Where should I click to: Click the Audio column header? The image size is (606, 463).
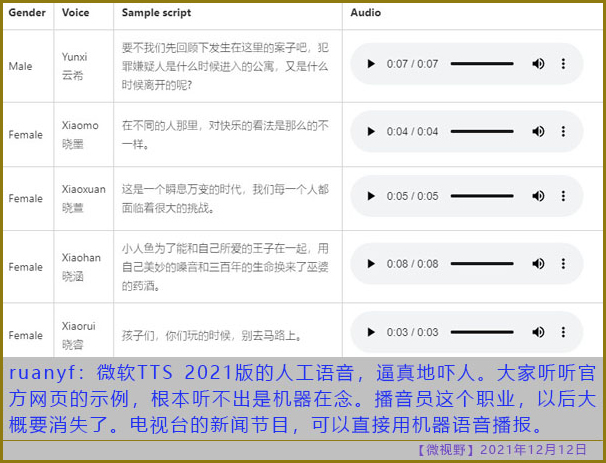(366, 13)
